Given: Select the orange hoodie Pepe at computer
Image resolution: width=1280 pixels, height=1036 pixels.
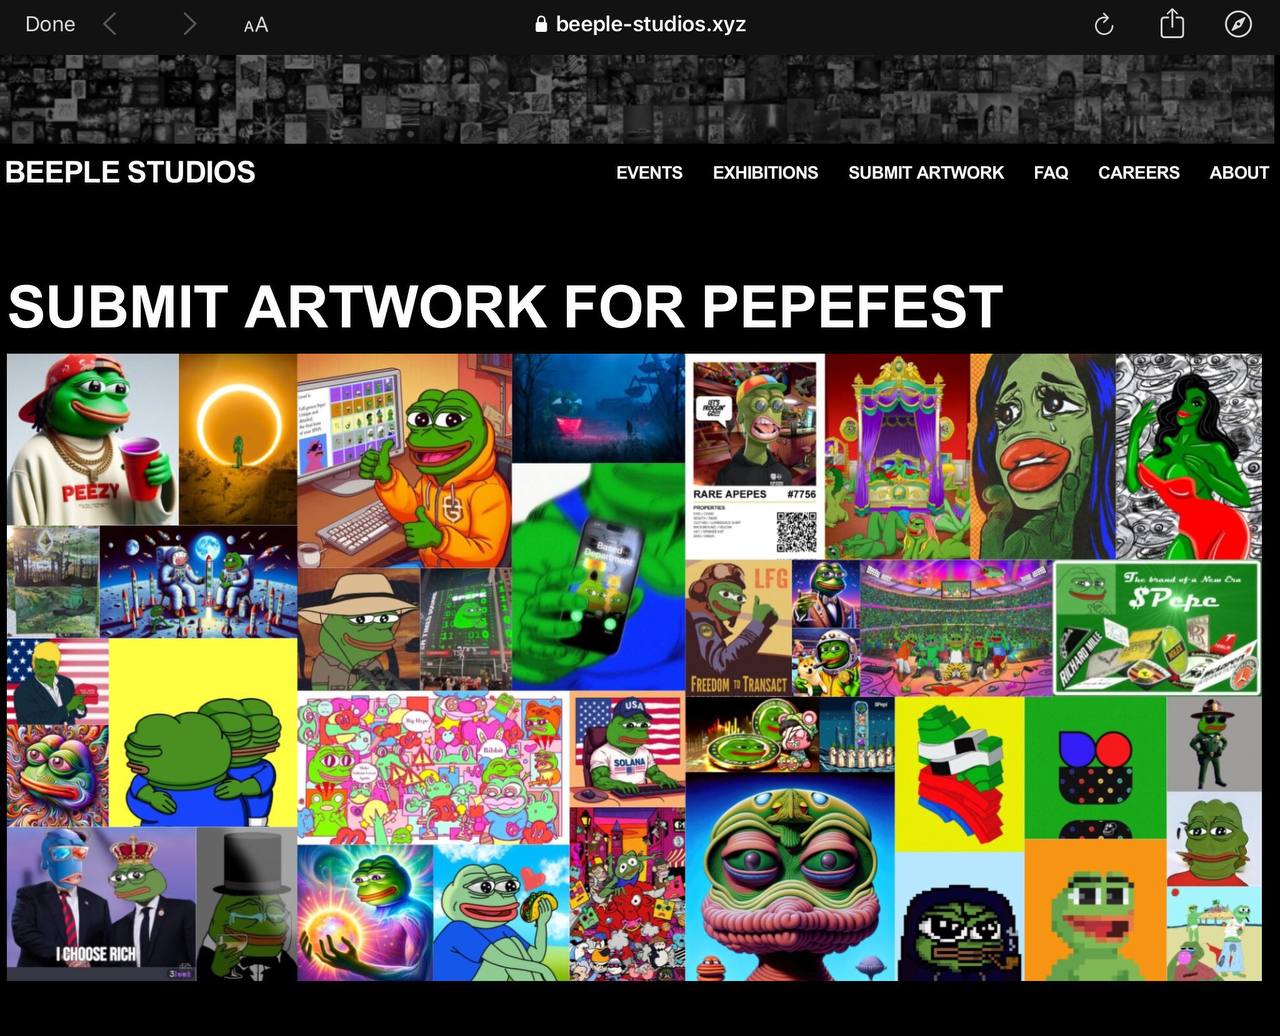Looking at the screenshot, I should 404,460.
